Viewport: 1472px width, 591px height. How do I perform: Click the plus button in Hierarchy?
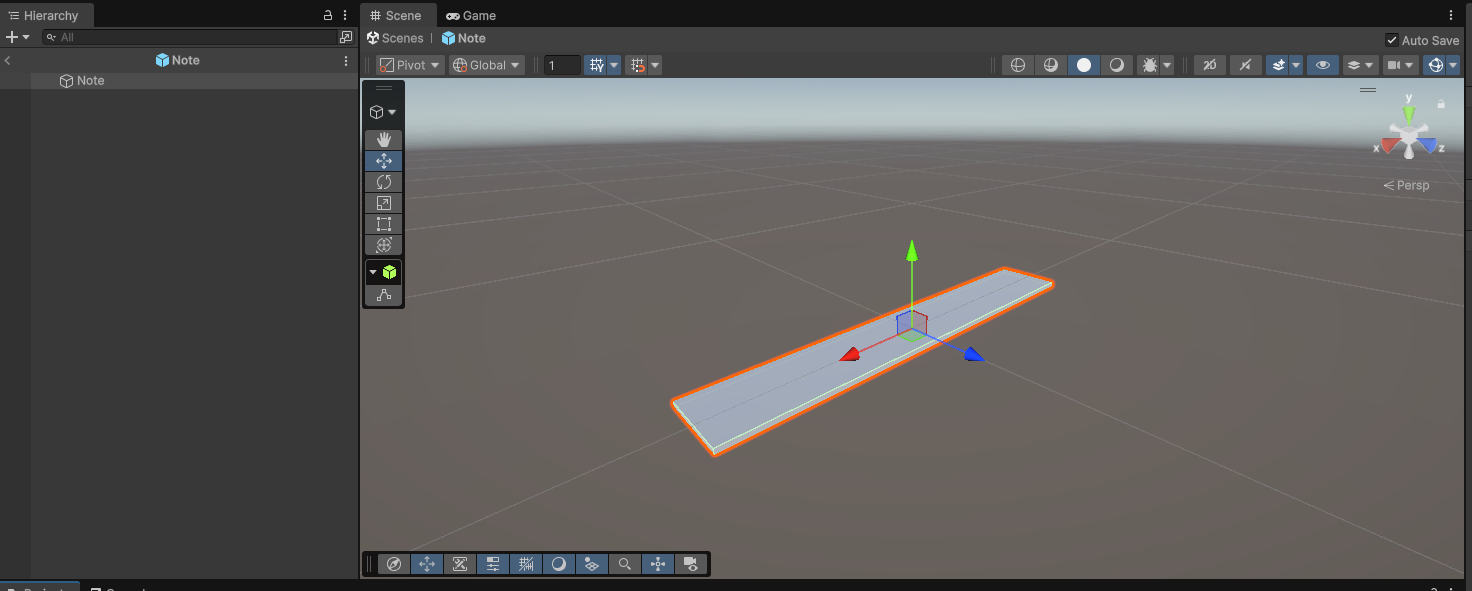tap(12, 37)
